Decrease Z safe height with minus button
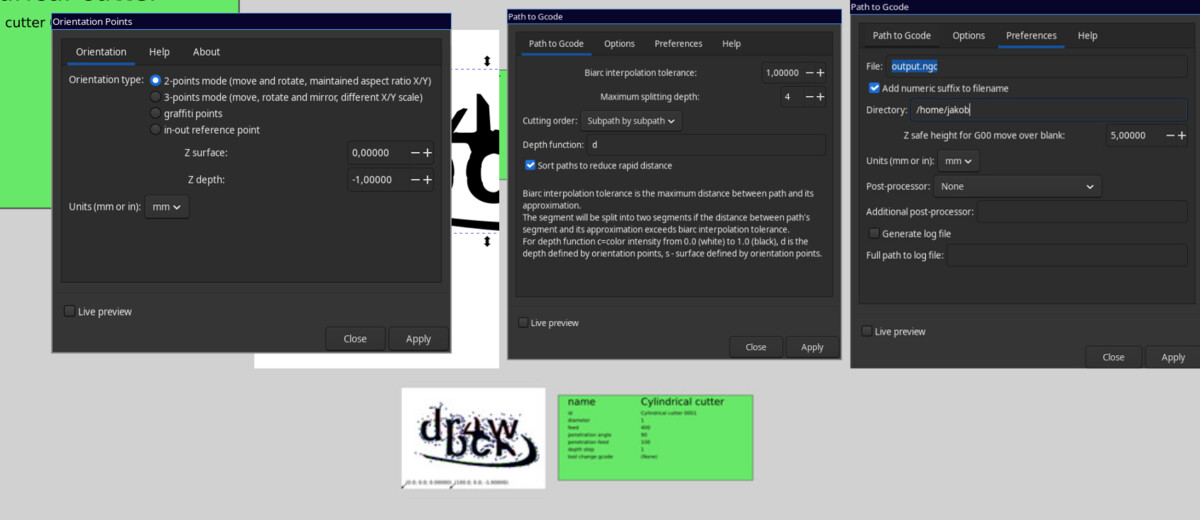Screen dimensions: 1200x520 pyautogui.click(x=1168, y=135)
